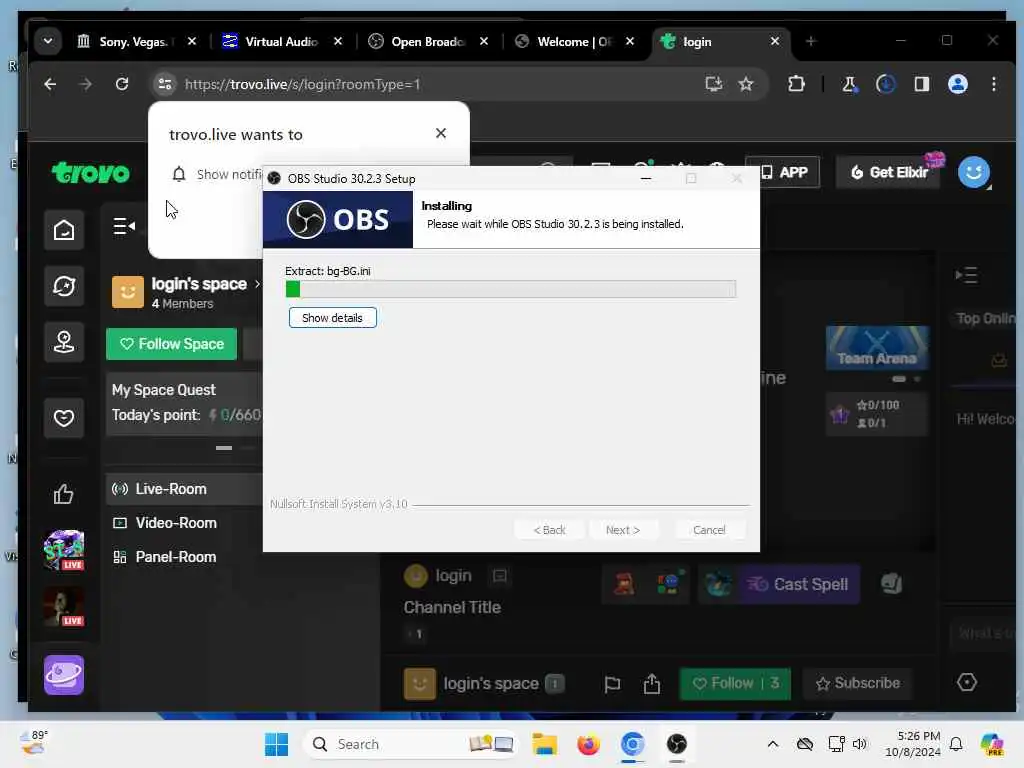Viewport: 1024px width, 768px height.
Task: Toggle the browser side panel
Action: click(x=921, y=84)
